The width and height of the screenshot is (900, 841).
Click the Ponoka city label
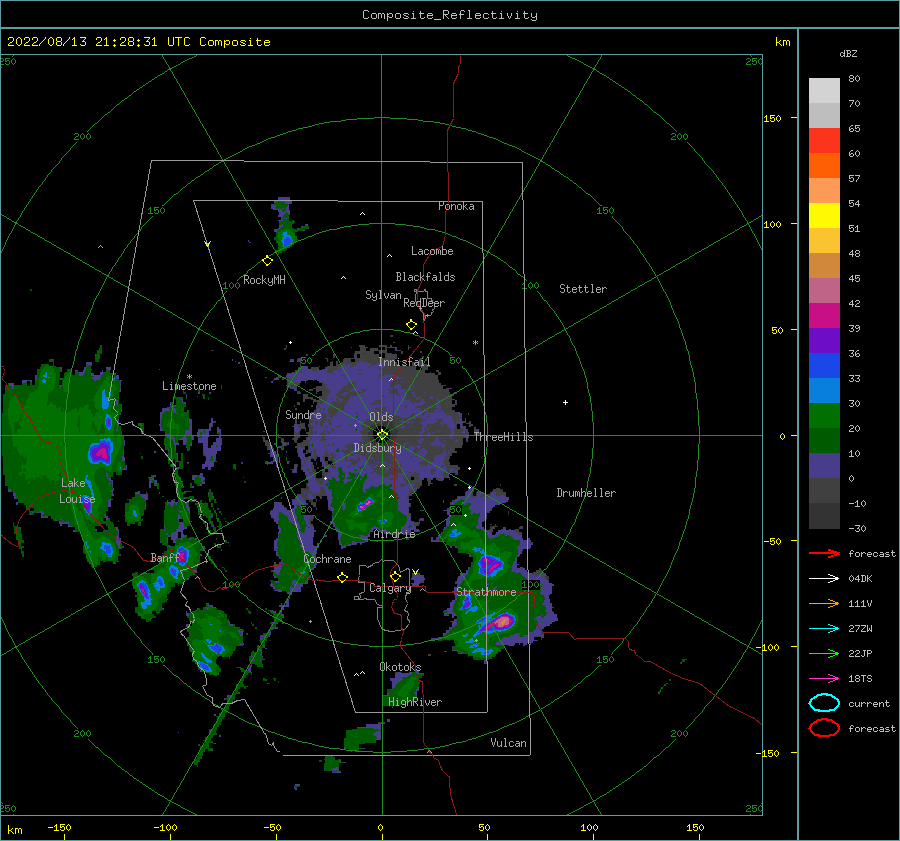456,206
